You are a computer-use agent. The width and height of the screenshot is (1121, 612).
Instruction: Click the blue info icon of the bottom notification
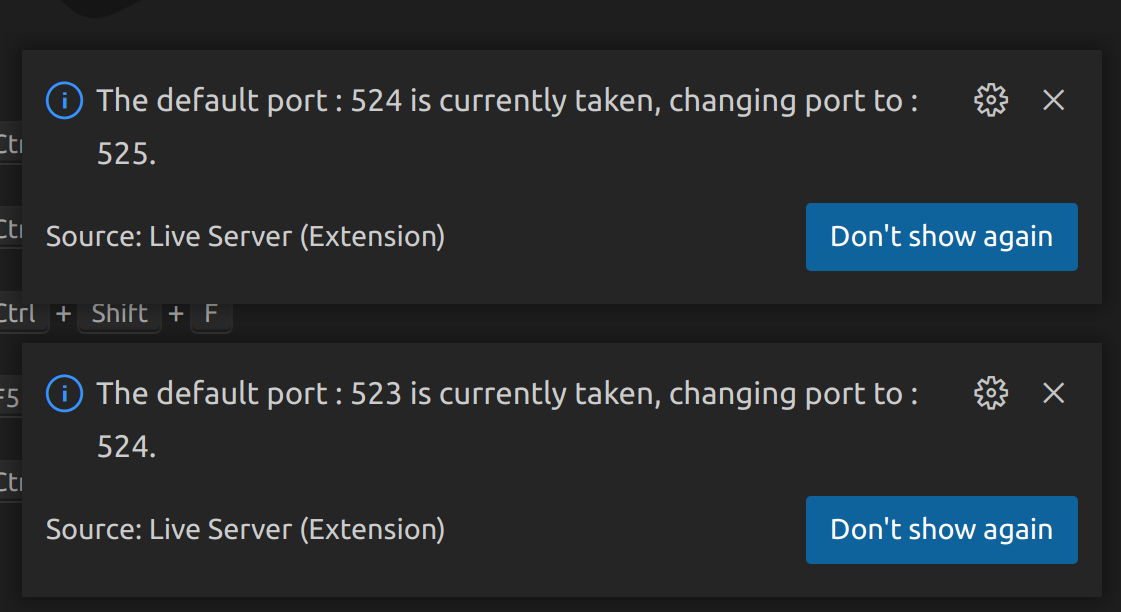63,393
